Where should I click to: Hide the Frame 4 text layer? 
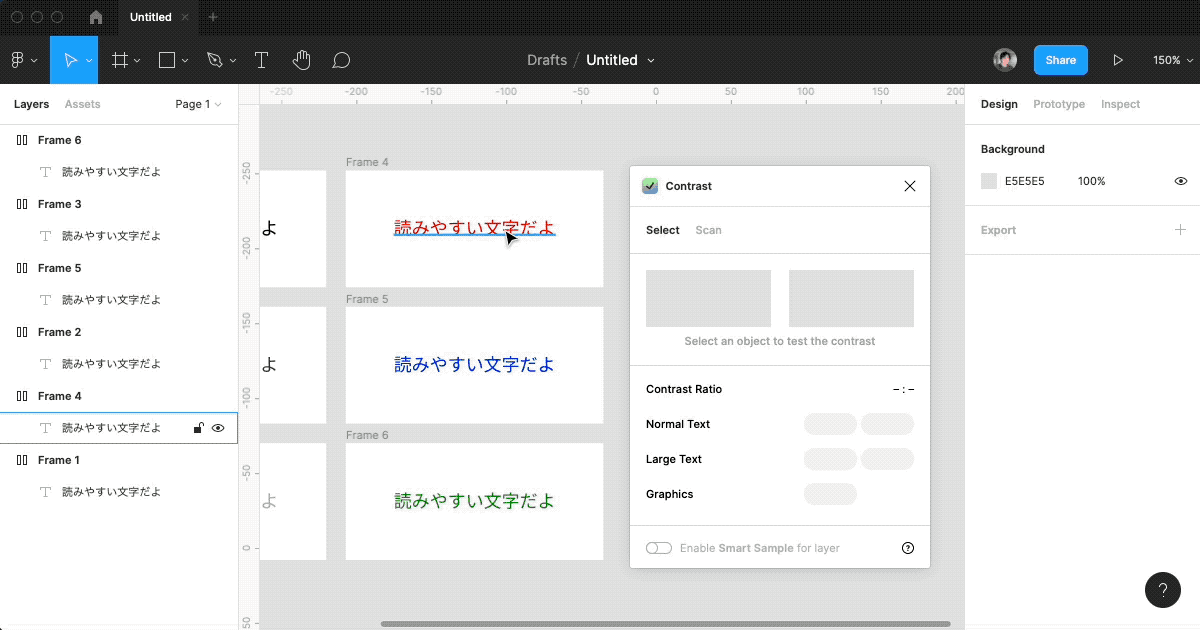[x=218, y=428]
